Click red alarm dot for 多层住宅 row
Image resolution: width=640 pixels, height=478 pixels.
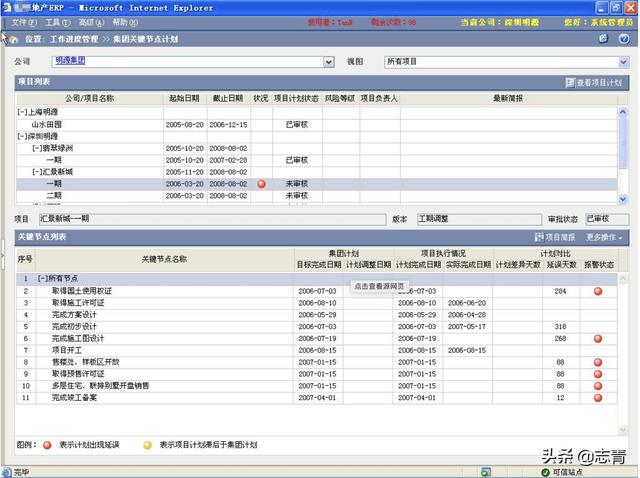coord(598,386)
